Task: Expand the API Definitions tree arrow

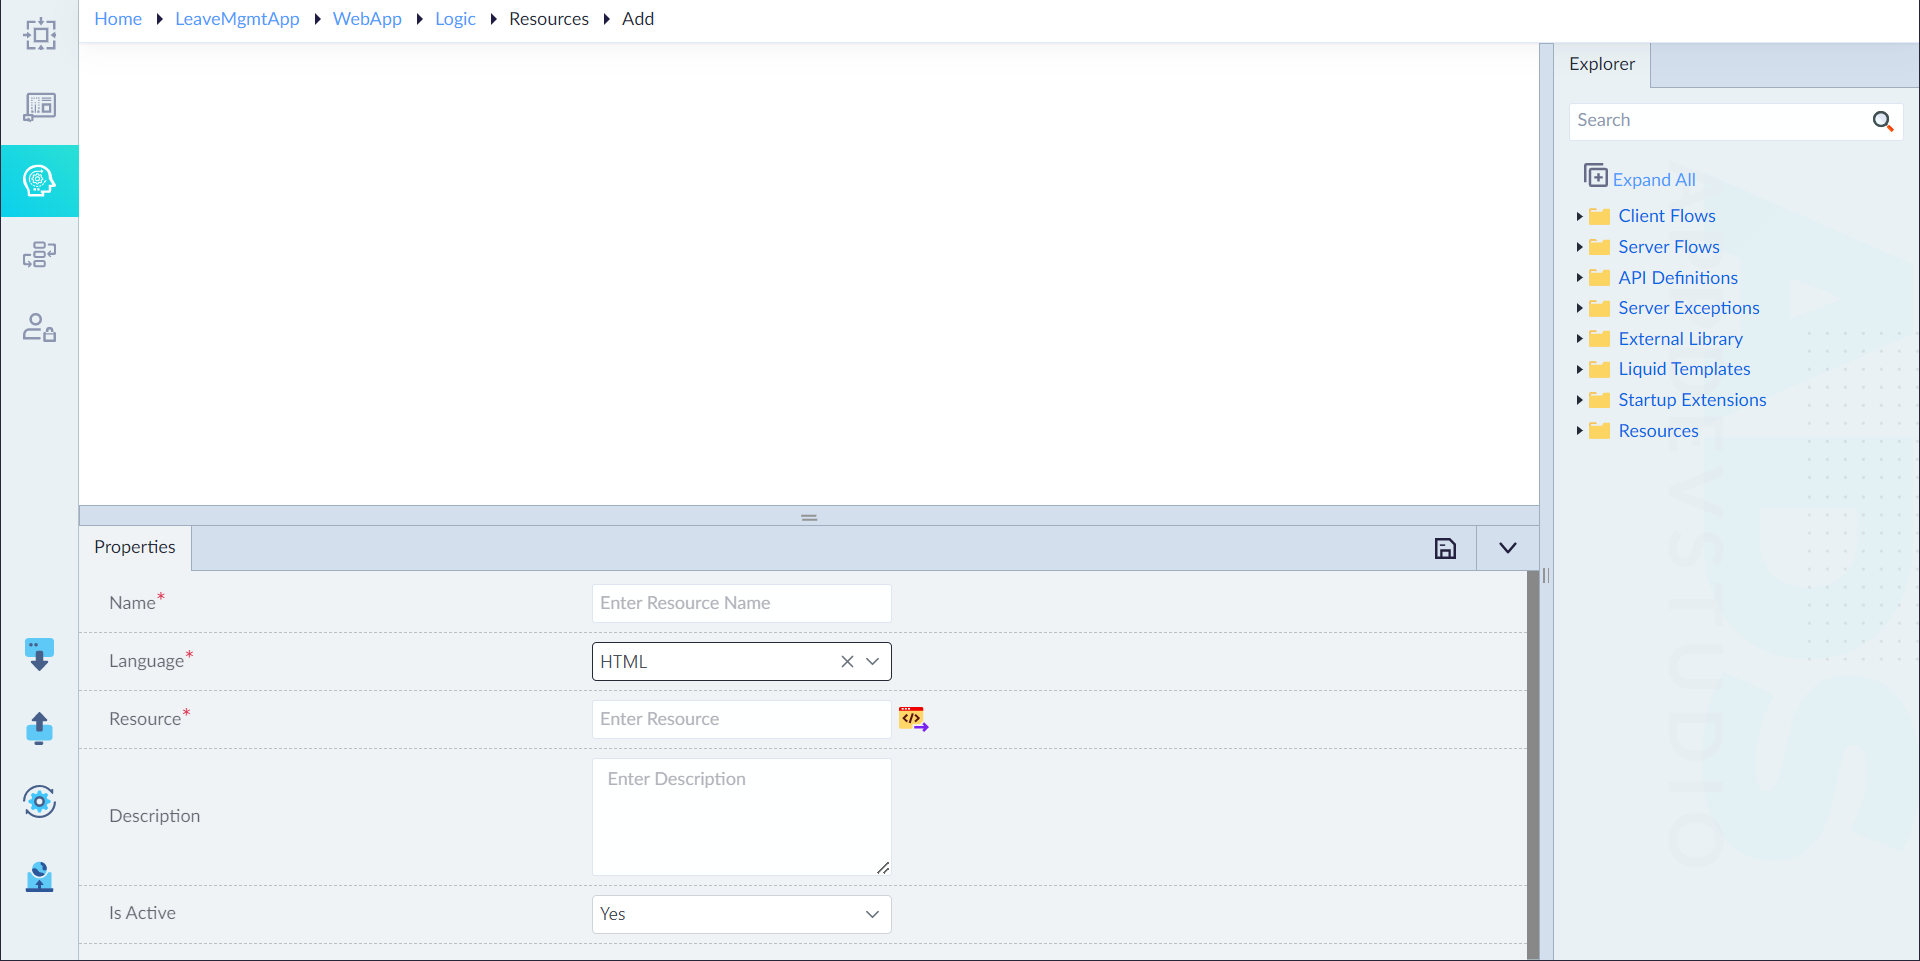Action: click(x=1579, y=278)
